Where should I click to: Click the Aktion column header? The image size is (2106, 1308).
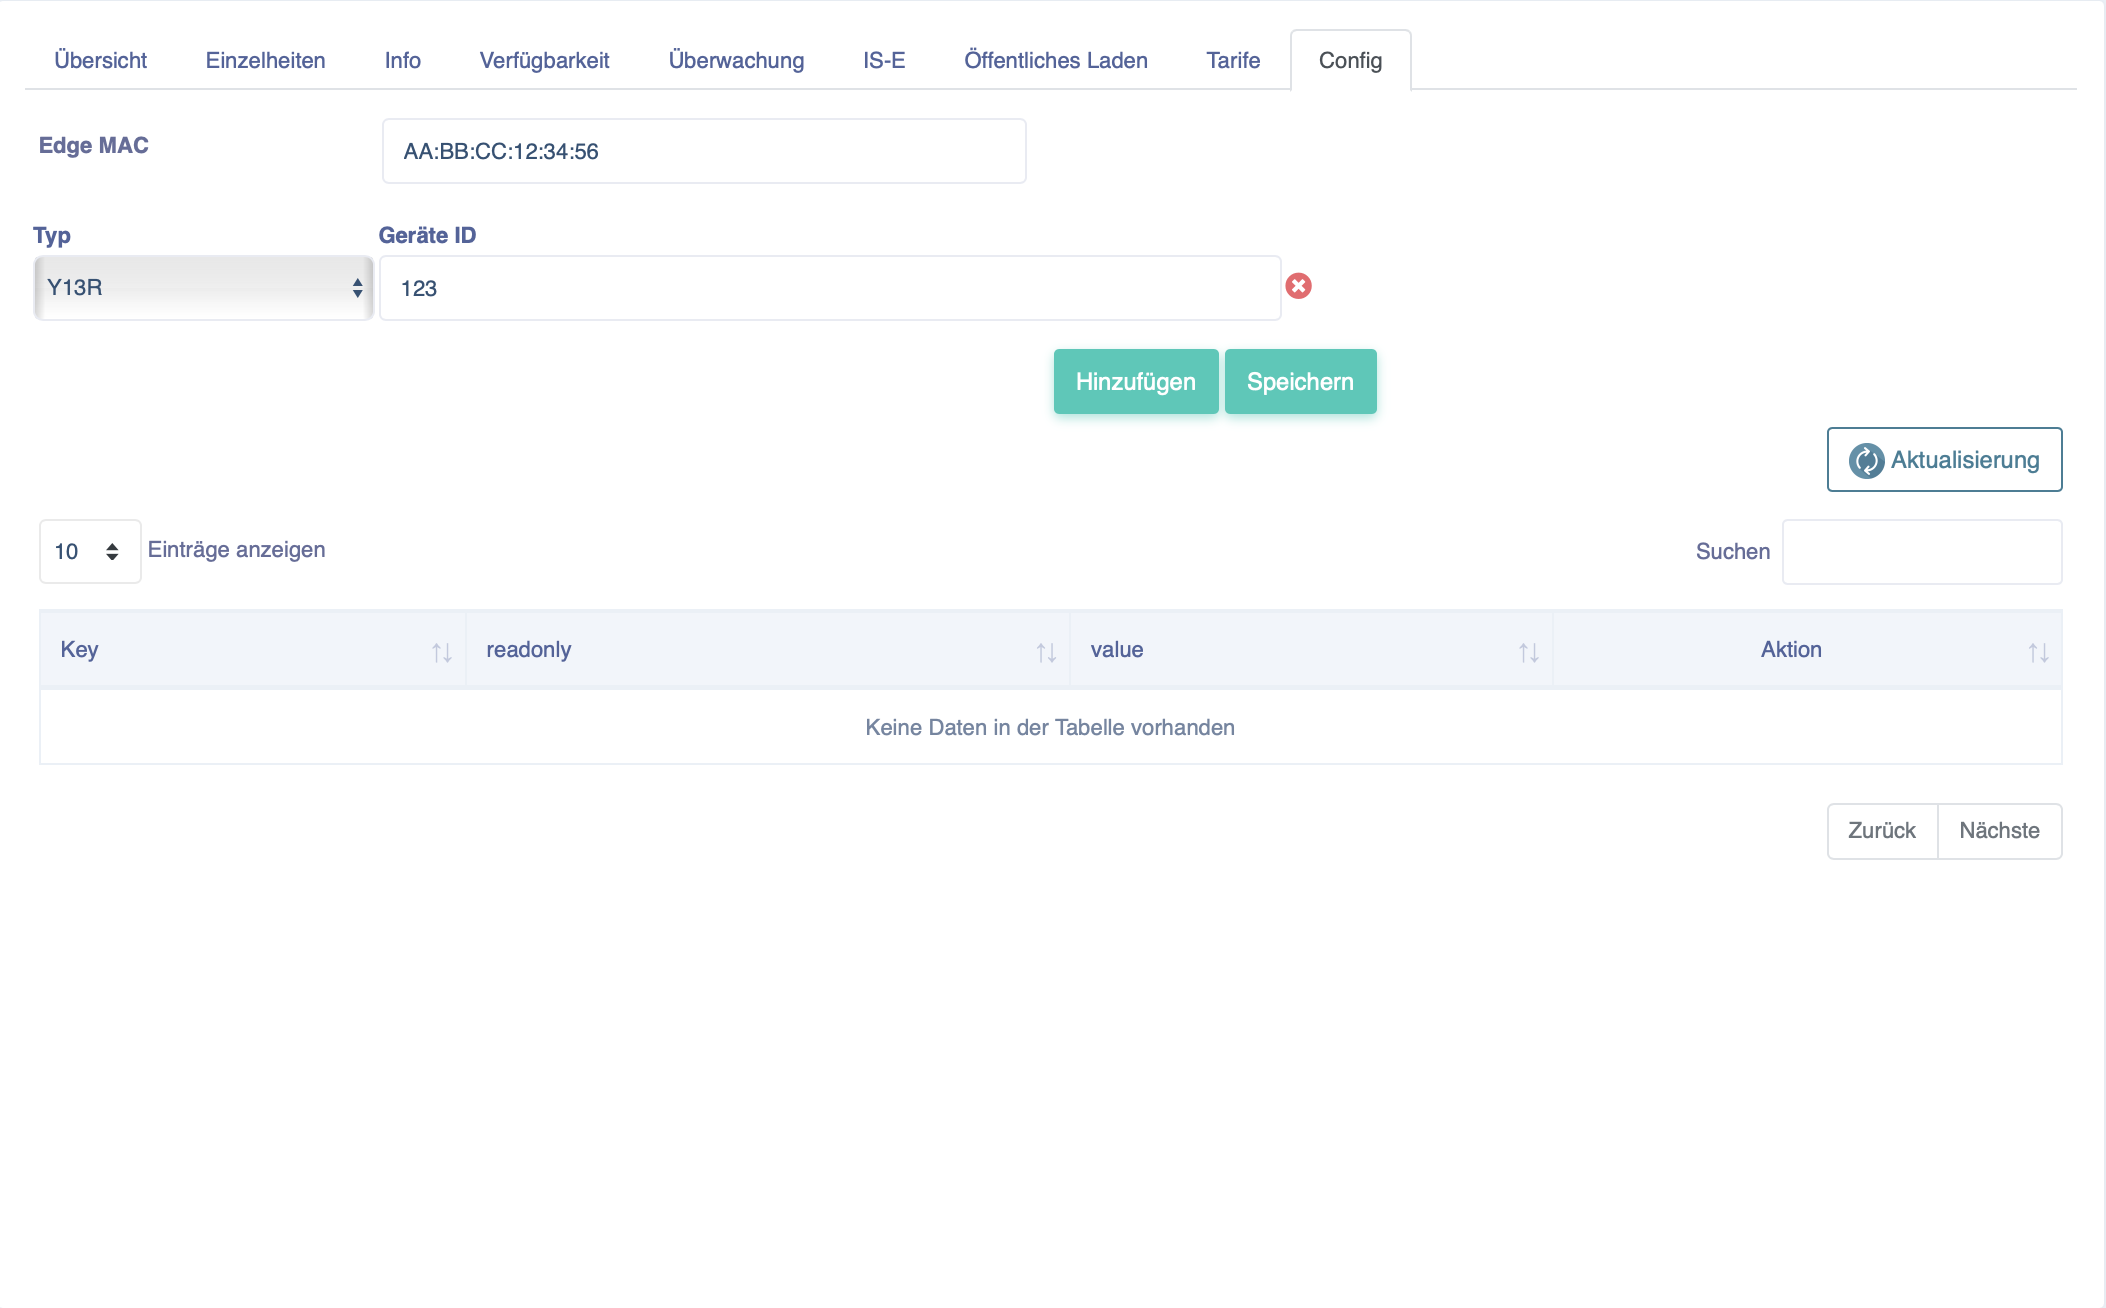(1807, 650)
